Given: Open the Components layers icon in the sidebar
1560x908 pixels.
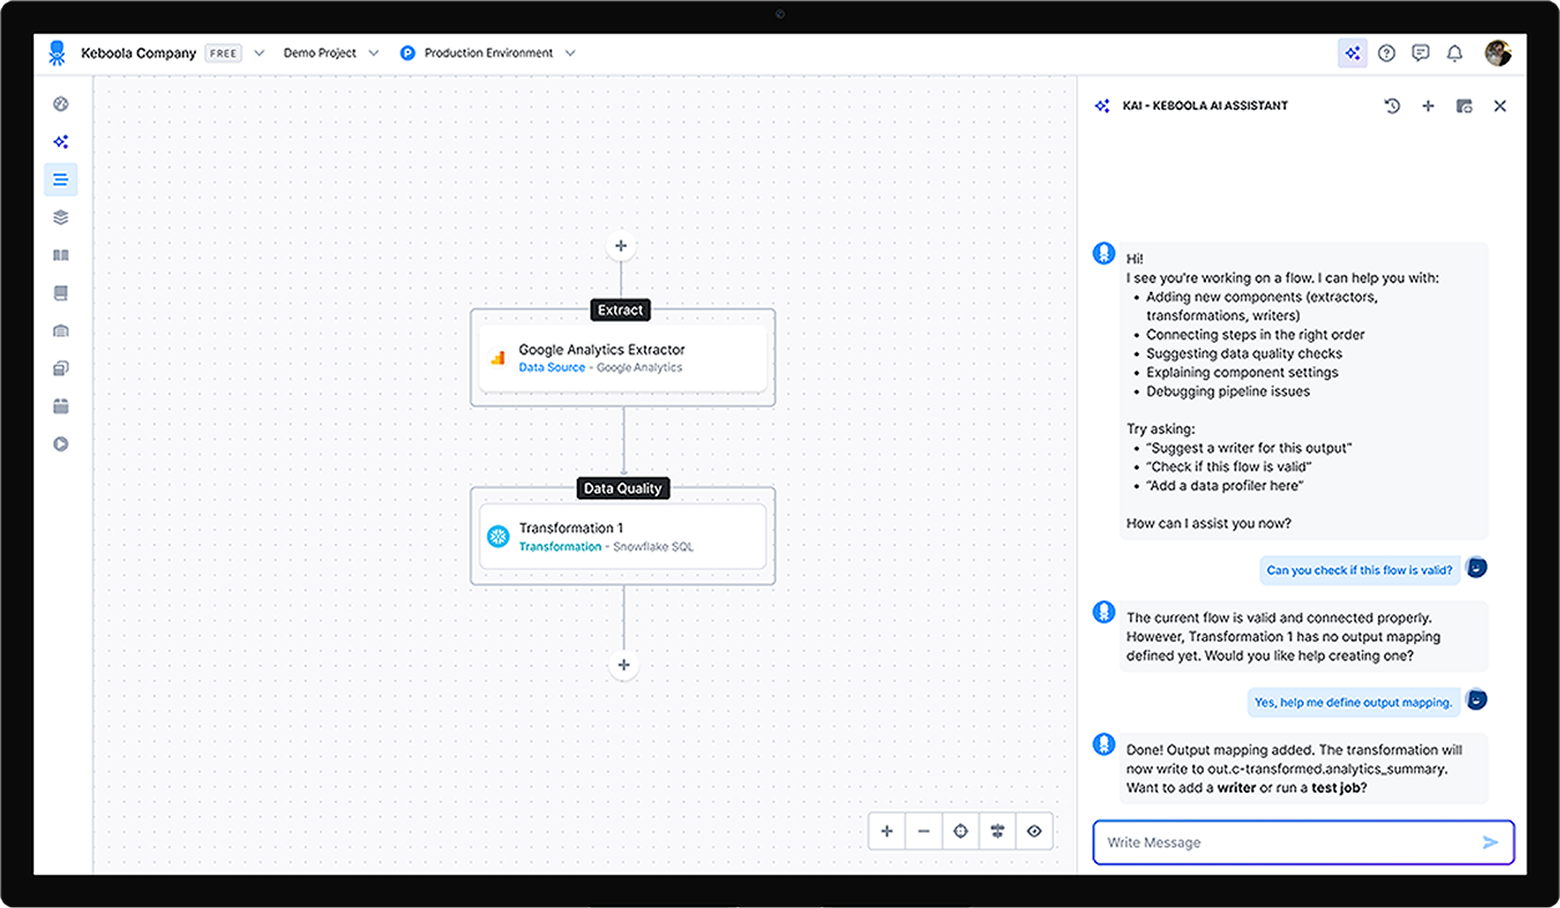Looking at the screenshot, I should tap(61, 217).
